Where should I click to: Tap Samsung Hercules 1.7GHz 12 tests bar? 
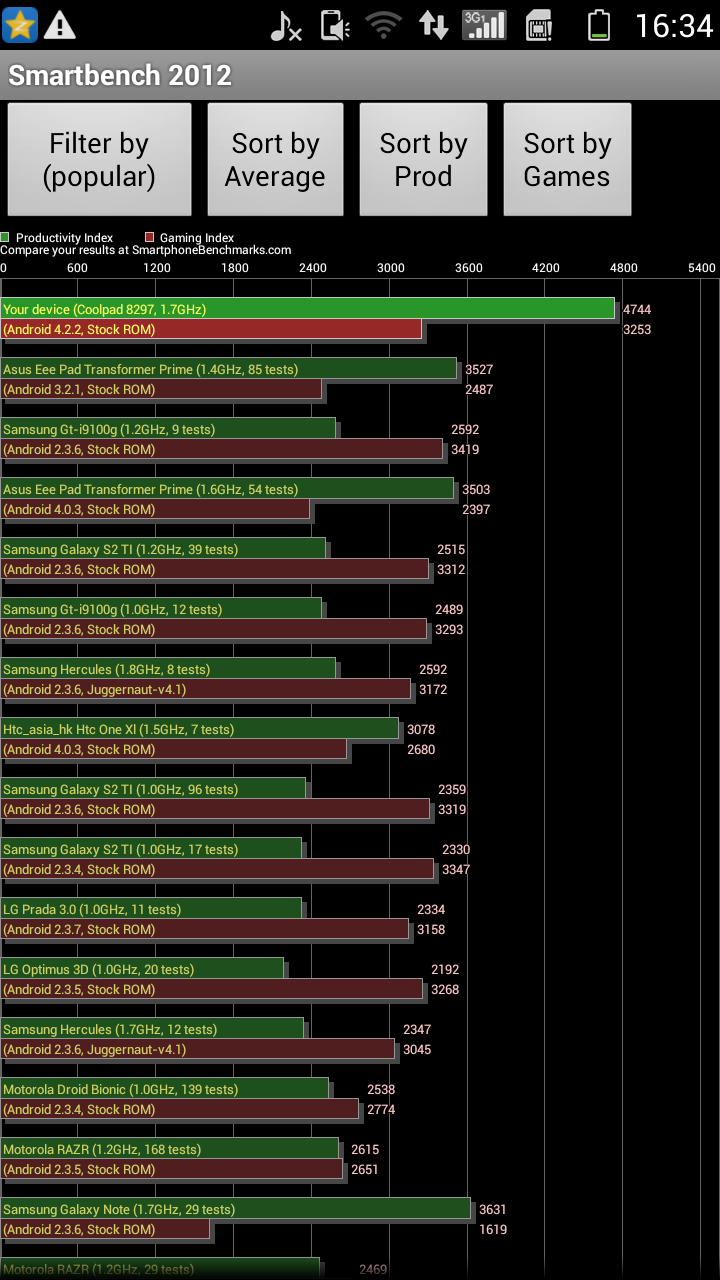click(x=152, y=1029)
